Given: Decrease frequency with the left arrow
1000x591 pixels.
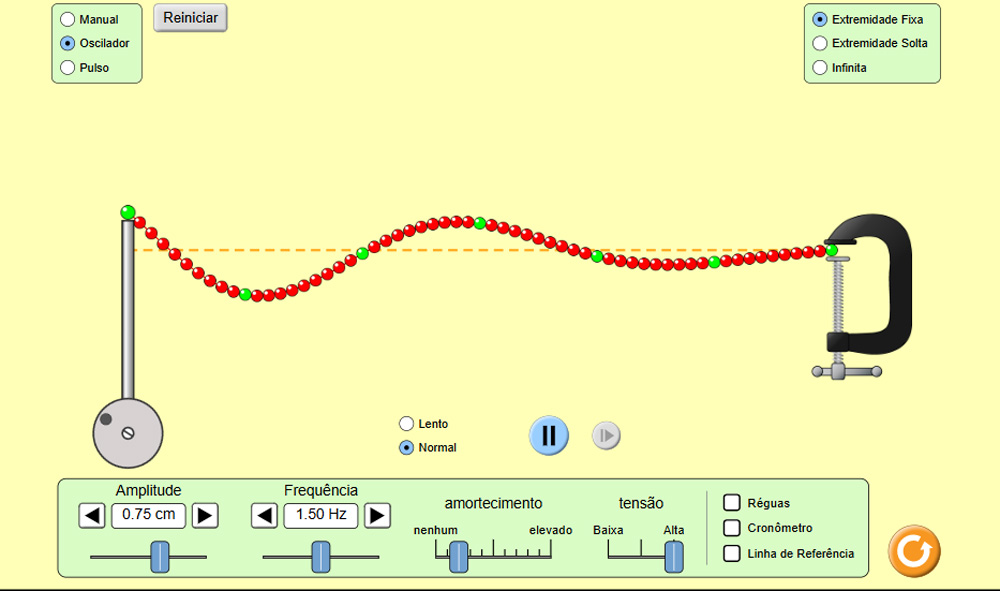Looking at the screenshot, I should (x=265, y=515).
